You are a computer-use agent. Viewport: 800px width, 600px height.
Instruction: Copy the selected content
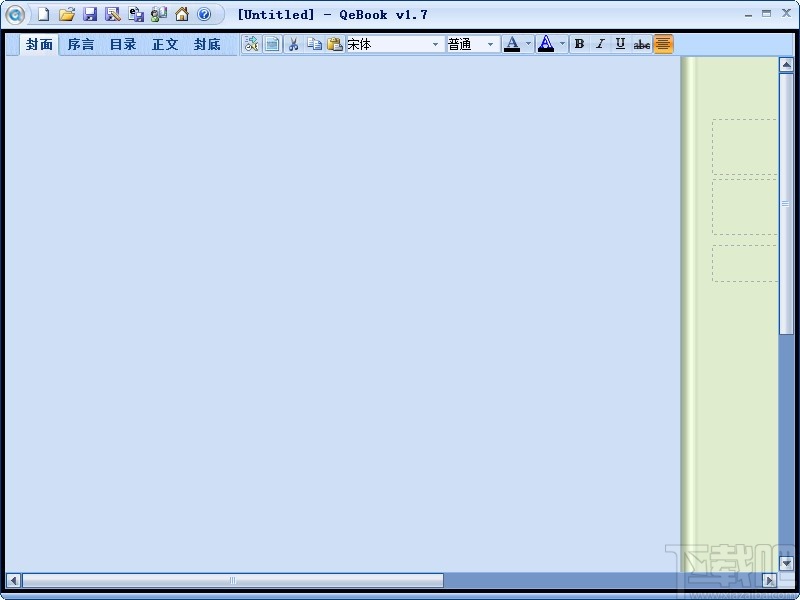click(x=314, y=43)
